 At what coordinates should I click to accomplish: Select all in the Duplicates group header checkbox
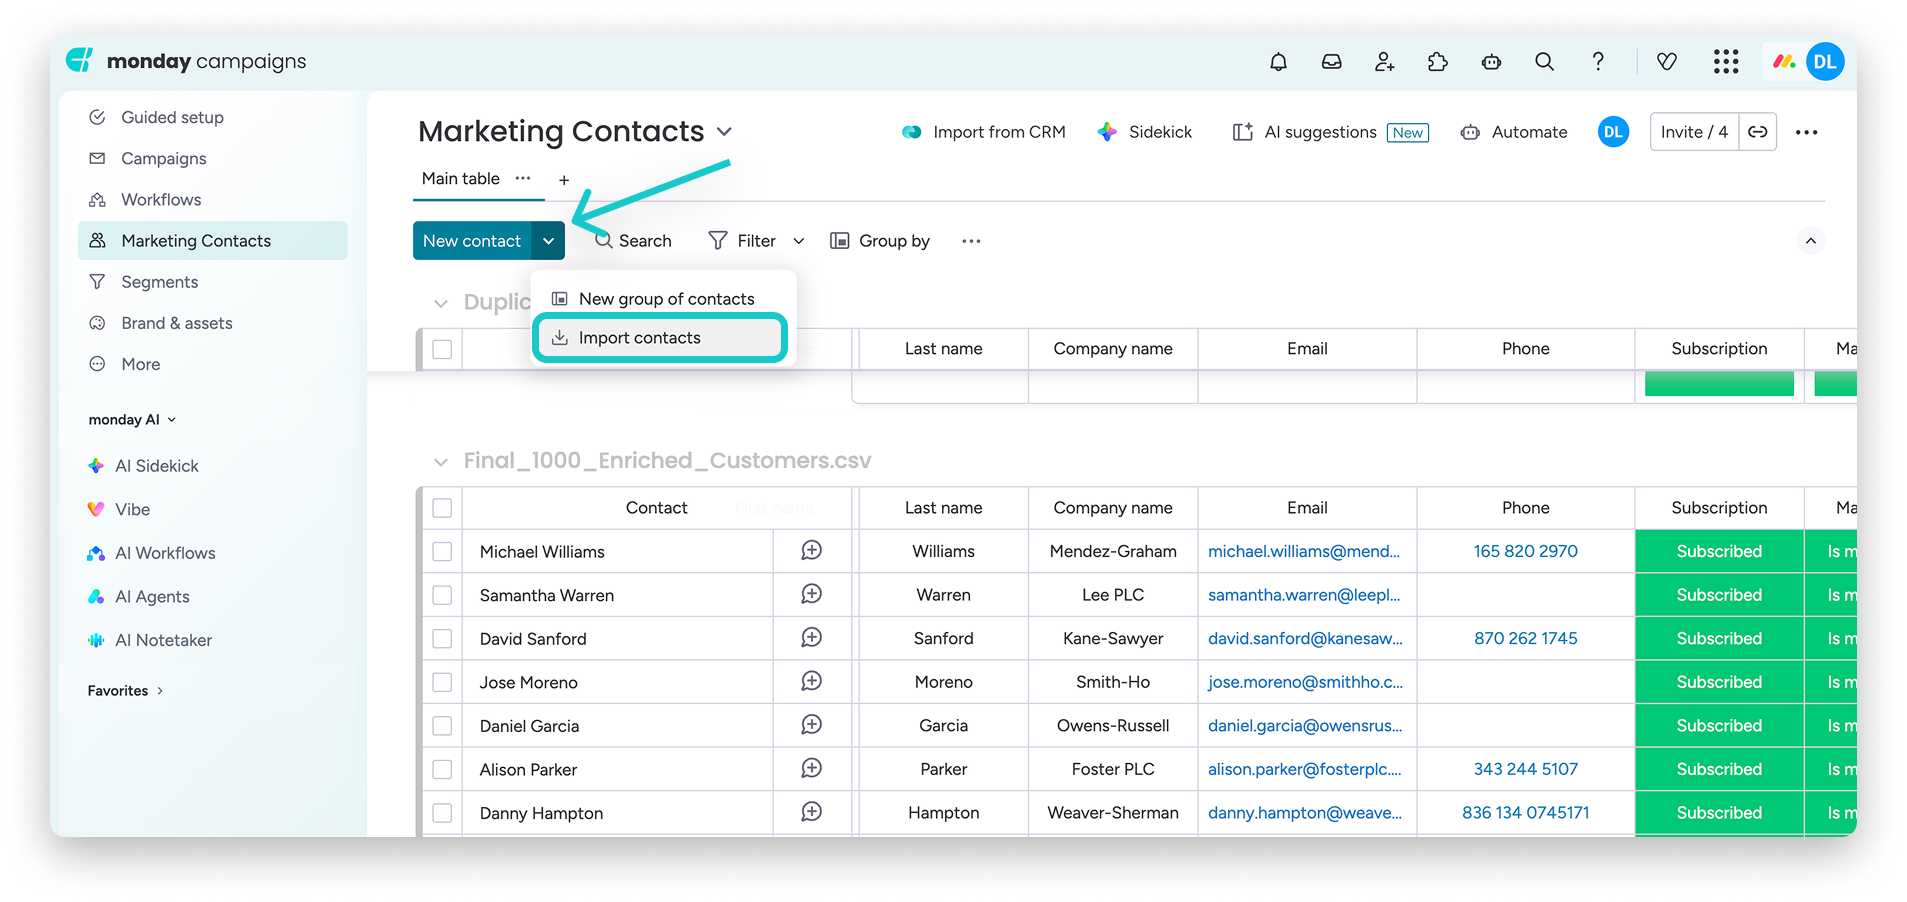click(442, 349)
